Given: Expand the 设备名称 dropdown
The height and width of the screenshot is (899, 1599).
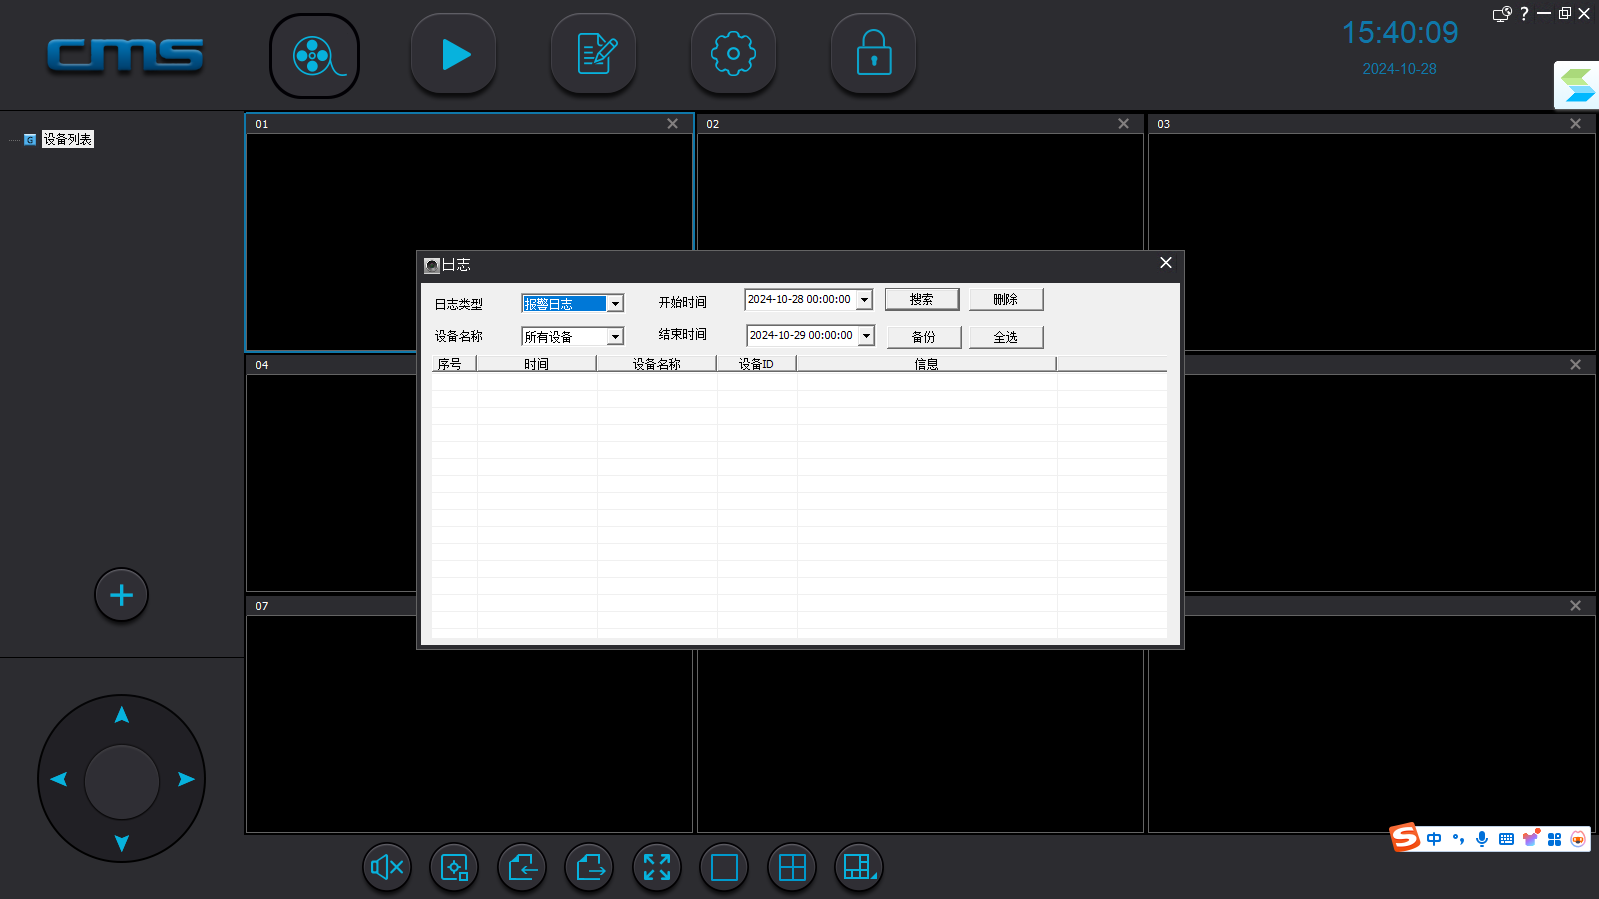Looking at the screenshot, I should [615, 337].
